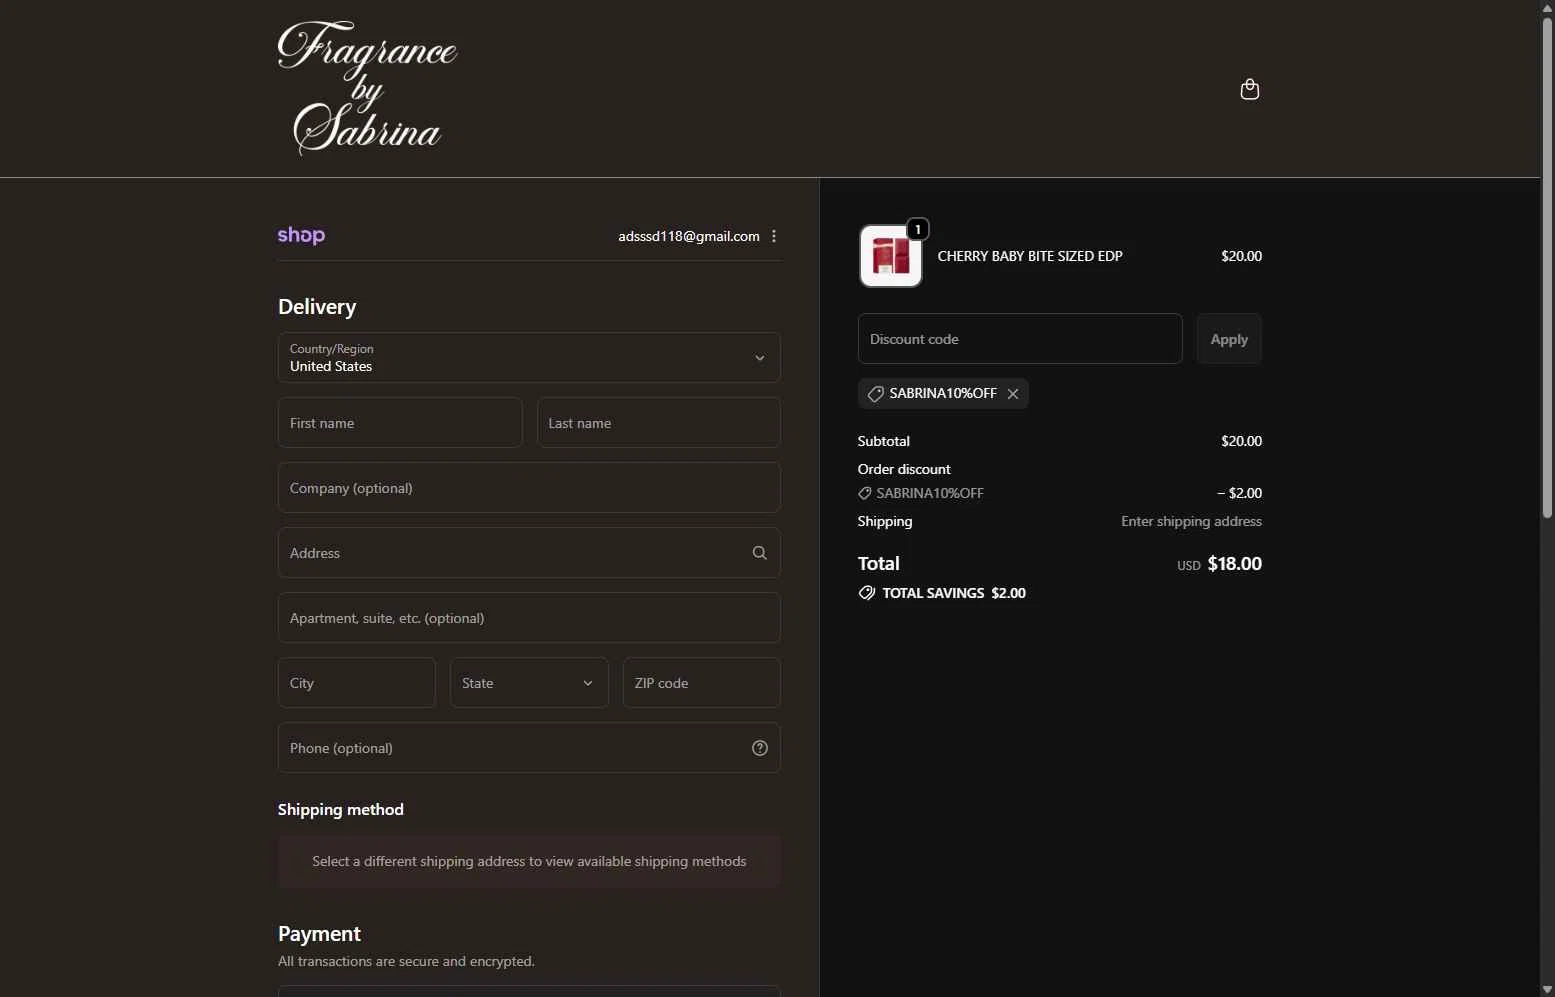Click the Fragrance by Sabrina logo
The height and width of the screenshot is (997, 1555).
pos(367,88)
